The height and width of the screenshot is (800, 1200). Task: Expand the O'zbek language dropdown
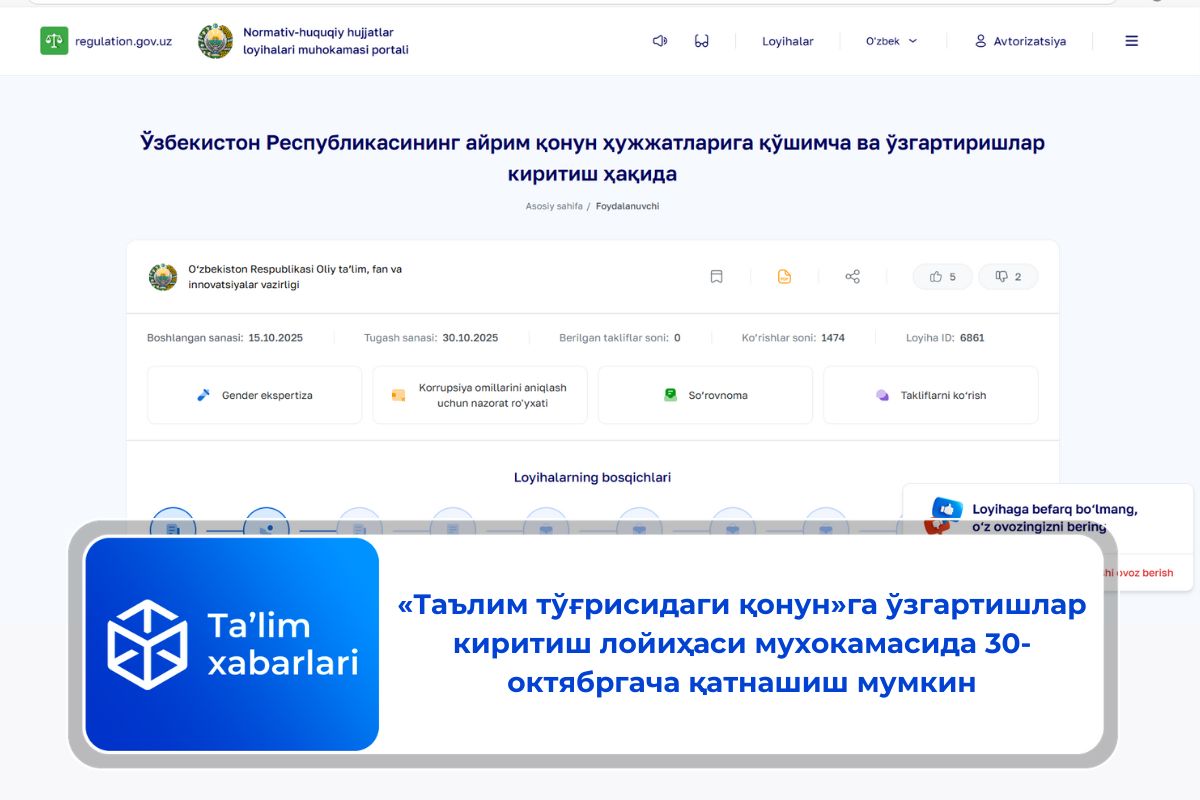coord(890,41)
